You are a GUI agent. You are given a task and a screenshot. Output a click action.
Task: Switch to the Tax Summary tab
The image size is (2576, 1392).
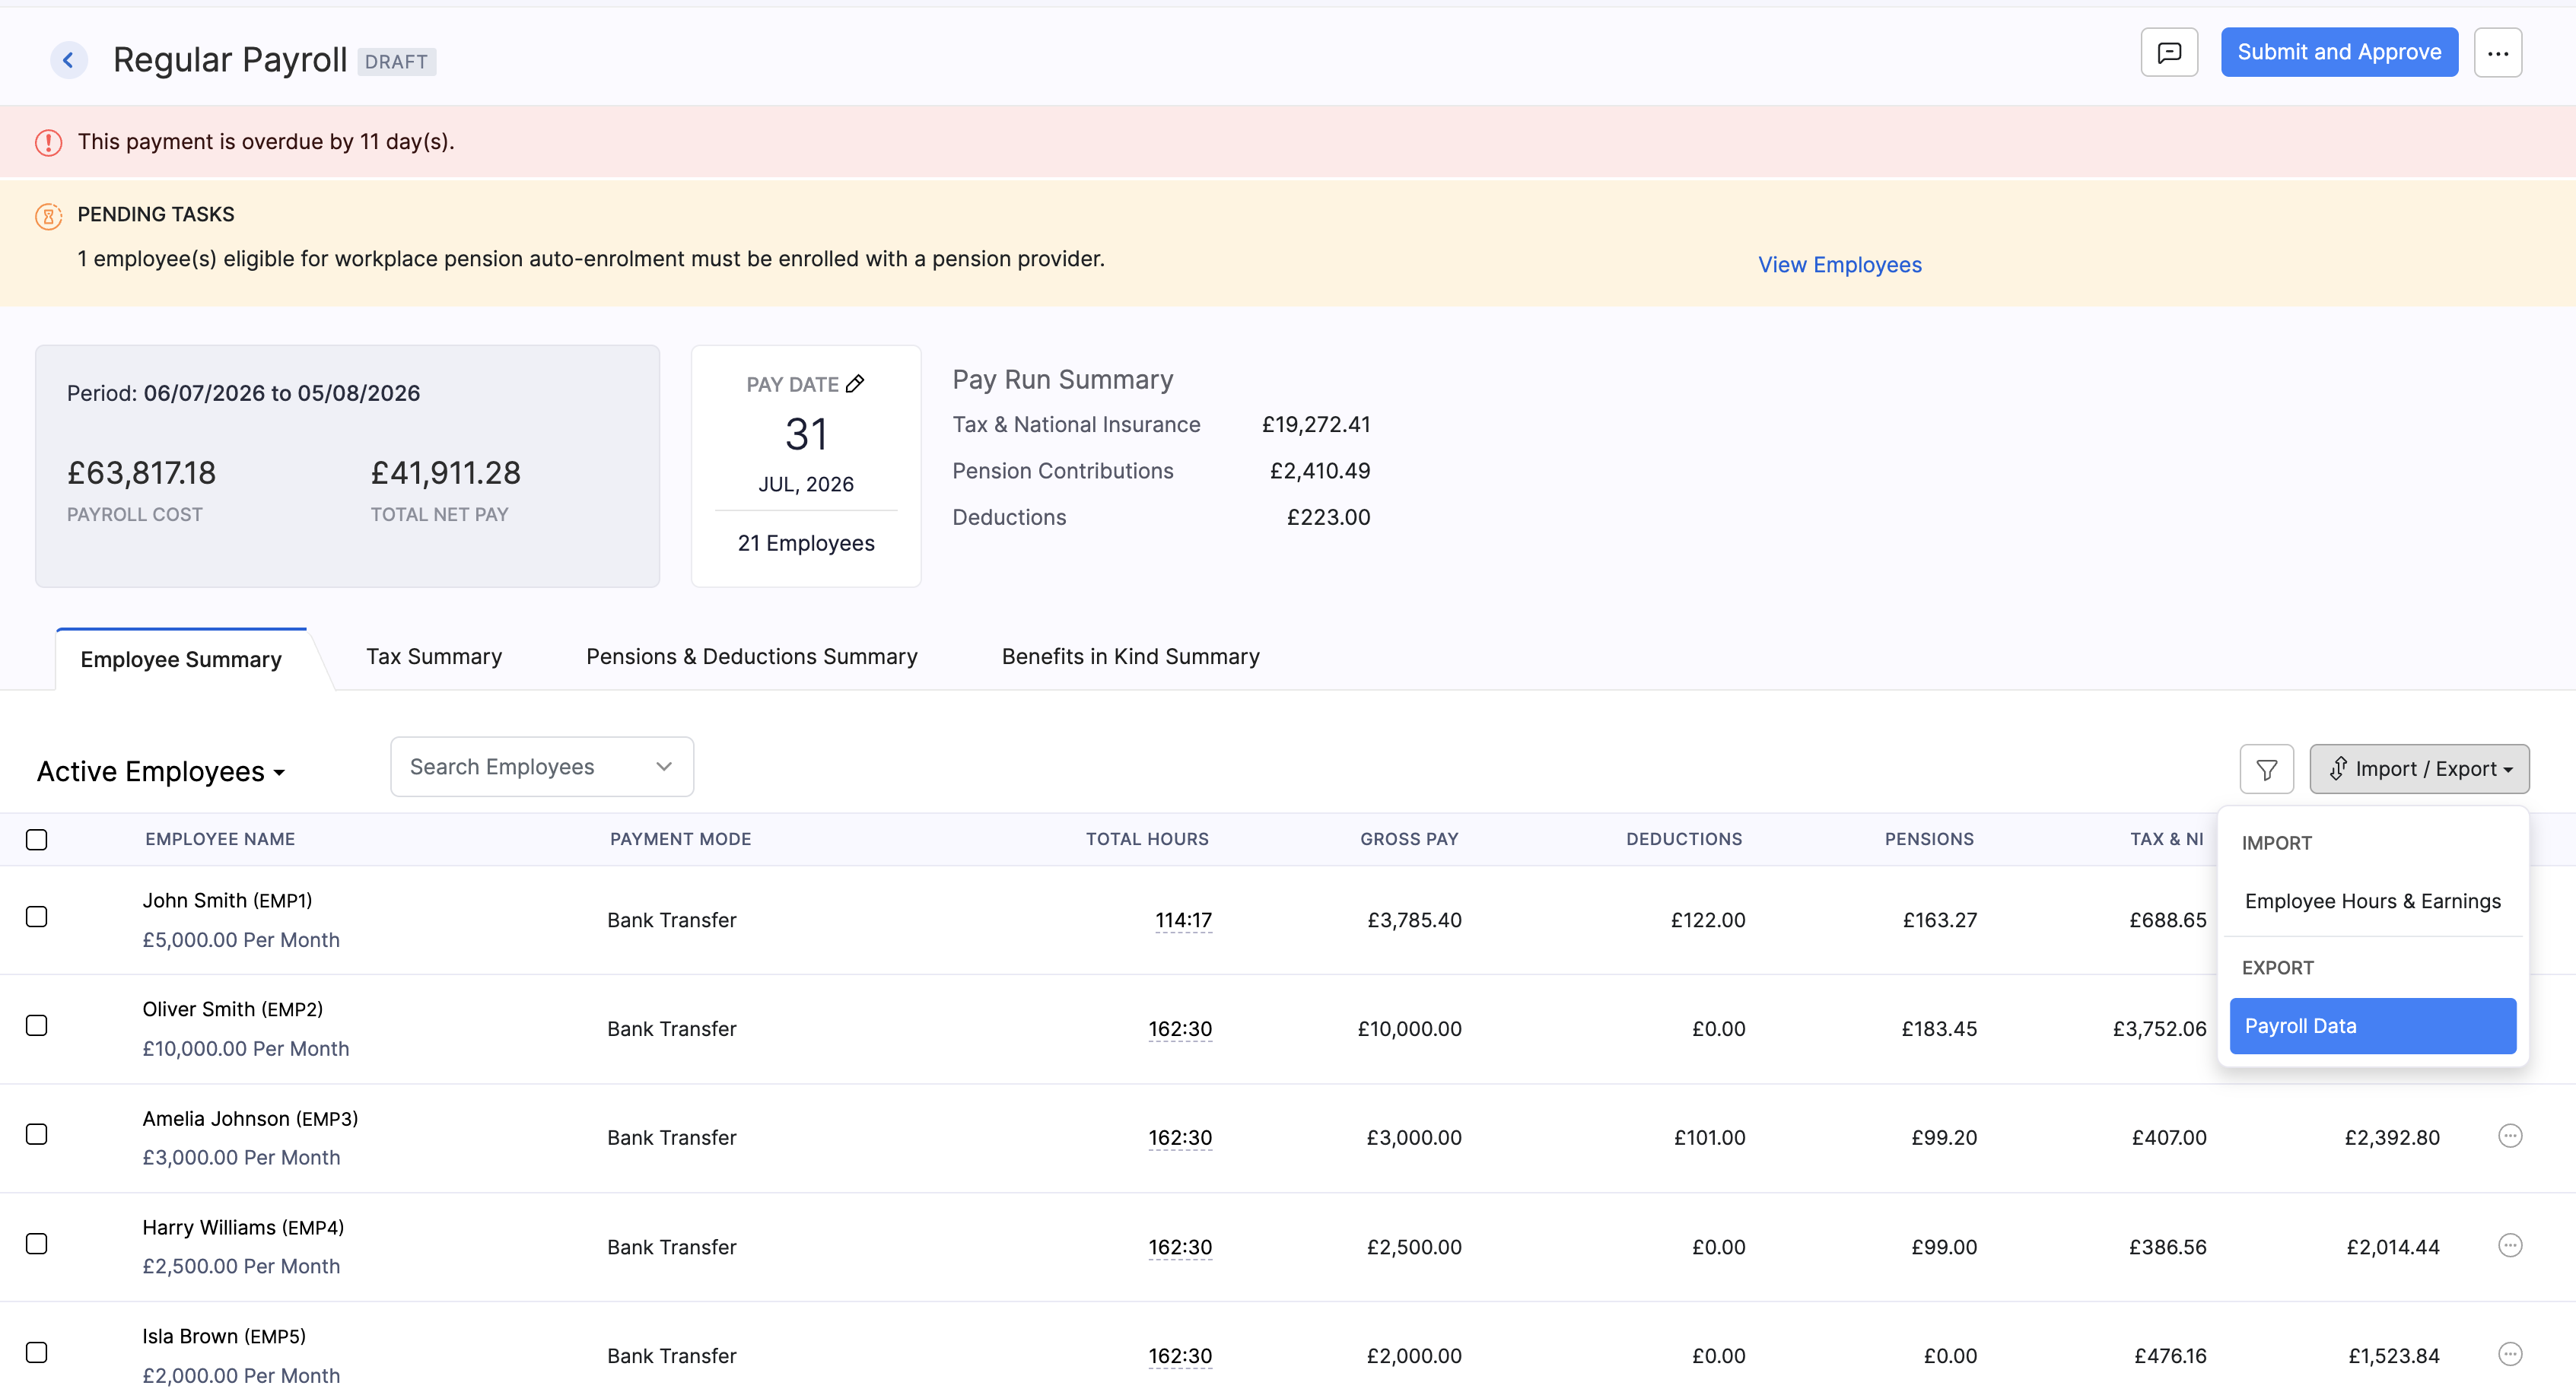(x=434, y=657)
